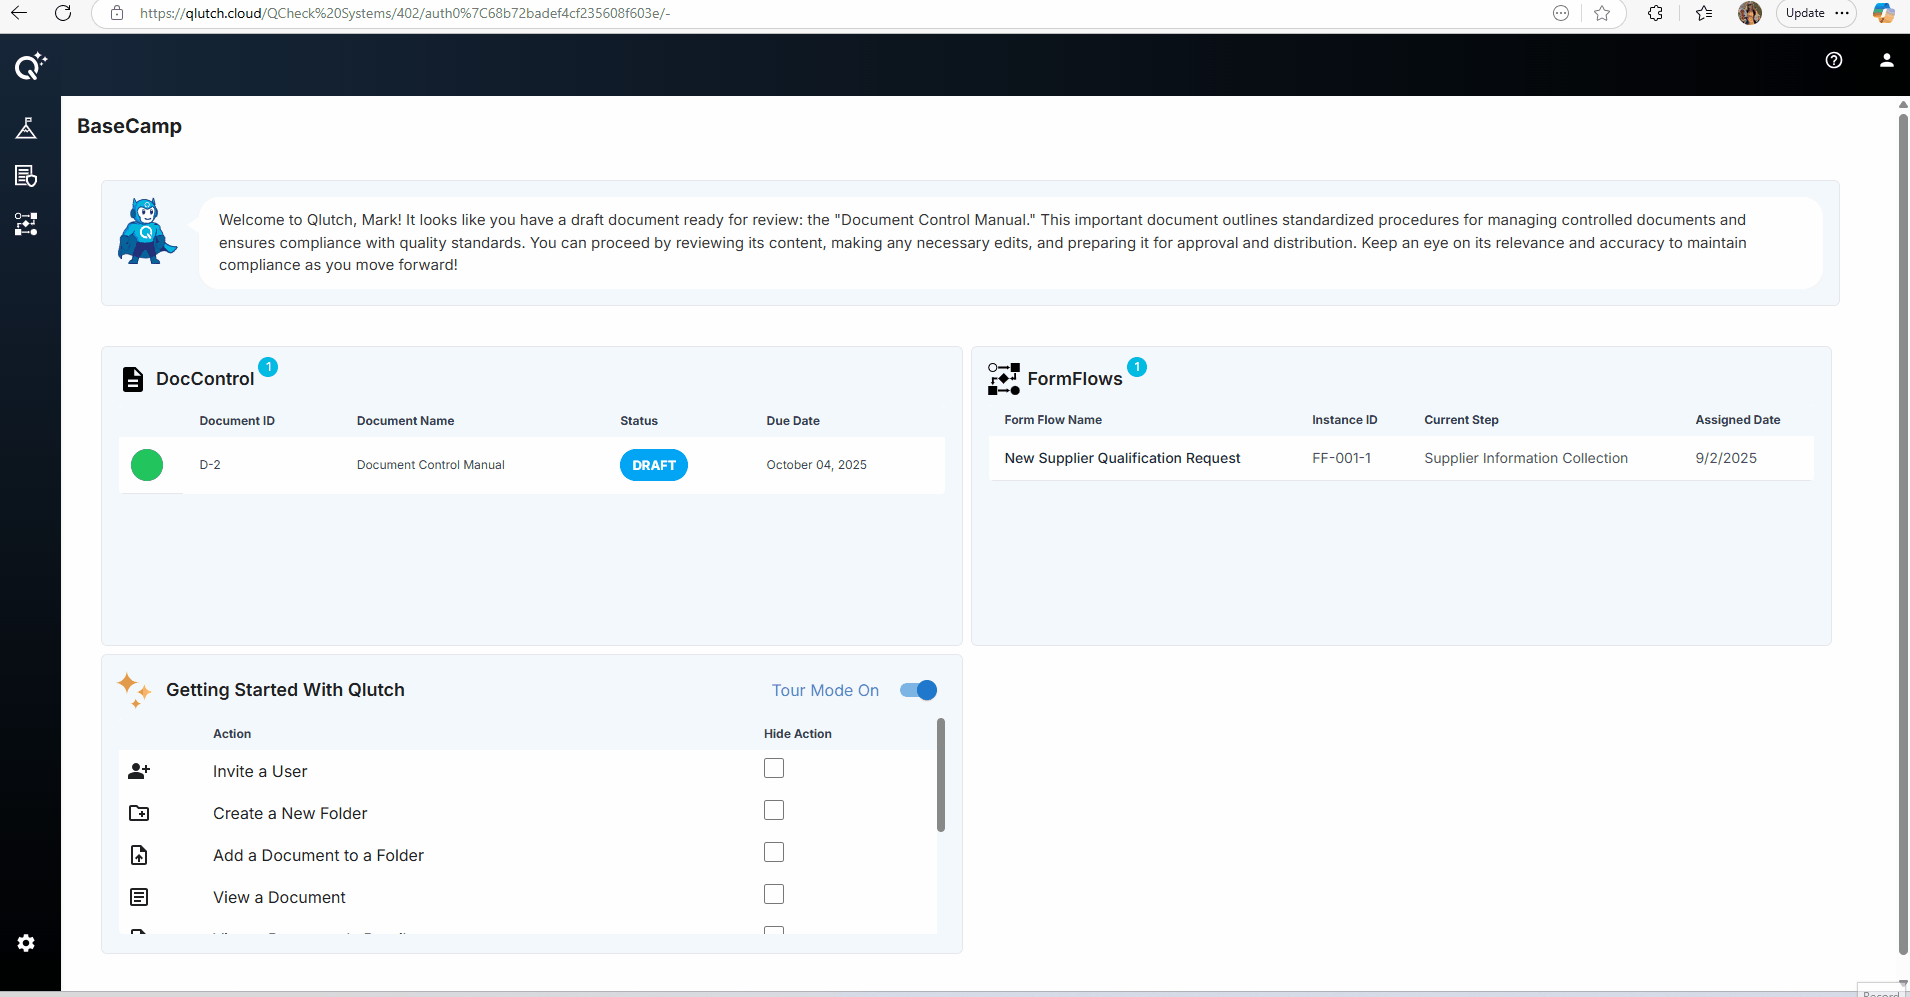Check Hide Action for Invite a User
1910x997 pixels.
[774, 768]
